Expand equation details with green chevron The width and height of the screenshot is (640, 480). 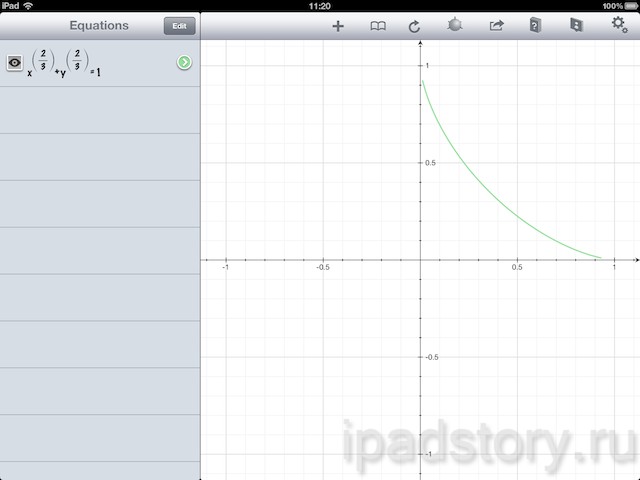184,62
